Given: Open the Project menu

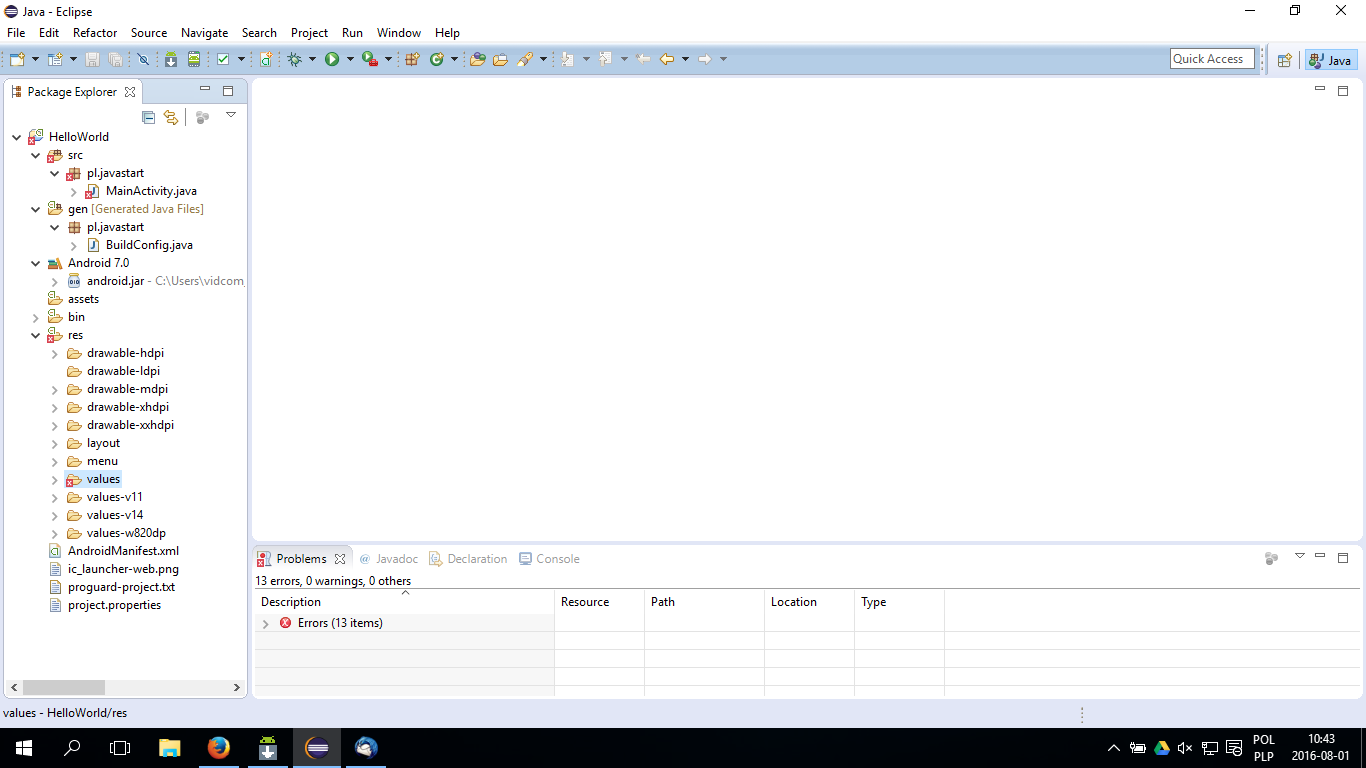Looking at the screenshot, I should coord(309,33).
